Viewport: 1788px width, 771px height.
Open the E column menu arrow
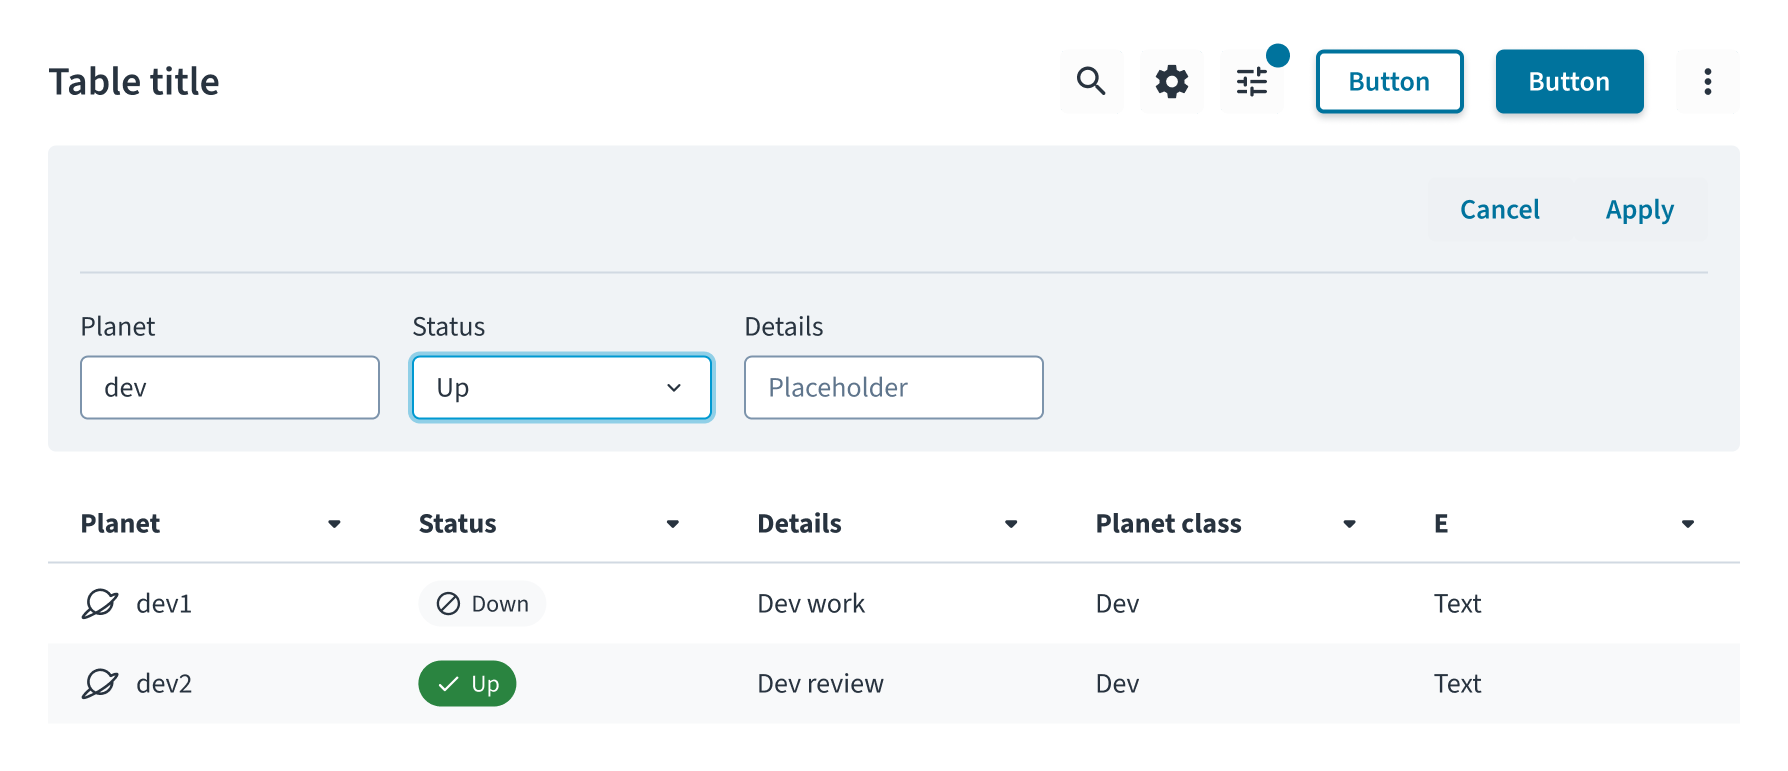point(1688,524)
